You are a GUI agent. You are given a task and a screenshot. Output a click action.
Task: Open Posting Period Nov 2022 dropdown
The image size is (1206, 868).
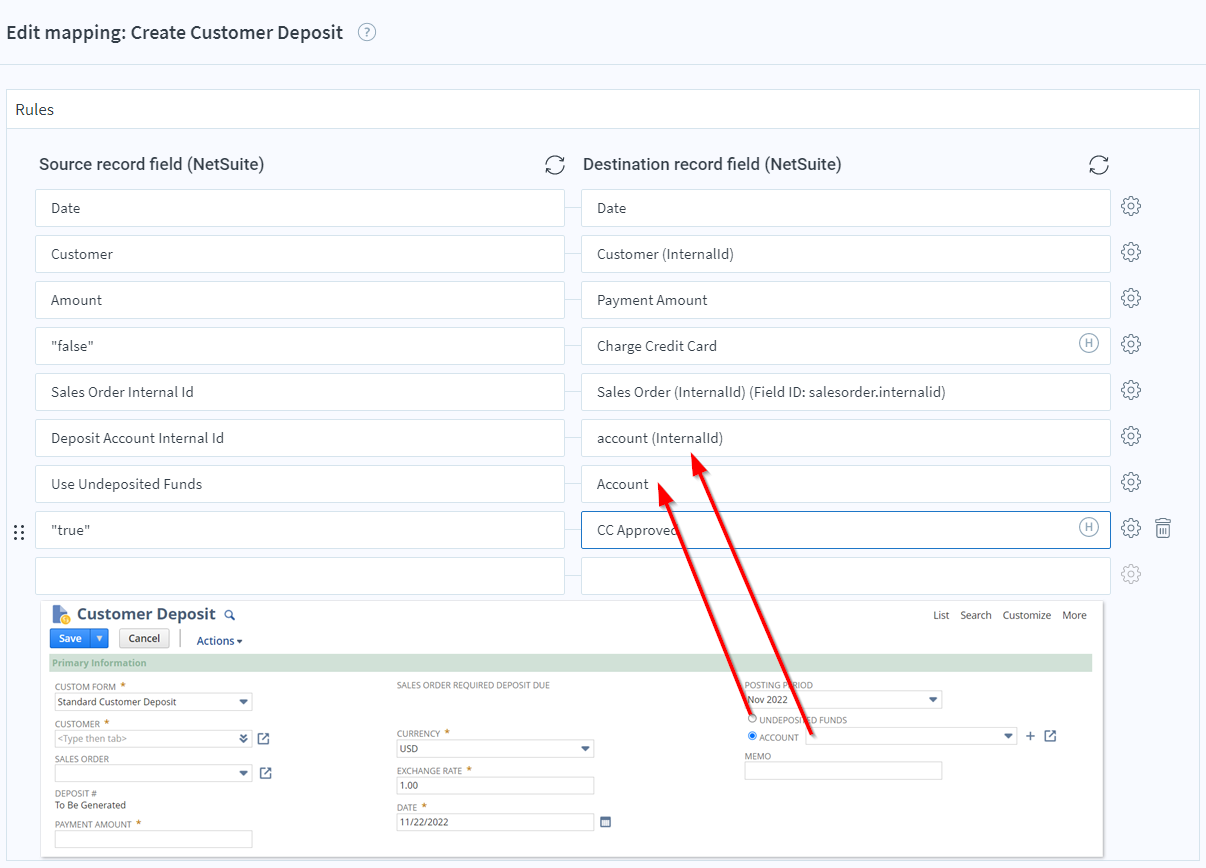pos(933,700)
